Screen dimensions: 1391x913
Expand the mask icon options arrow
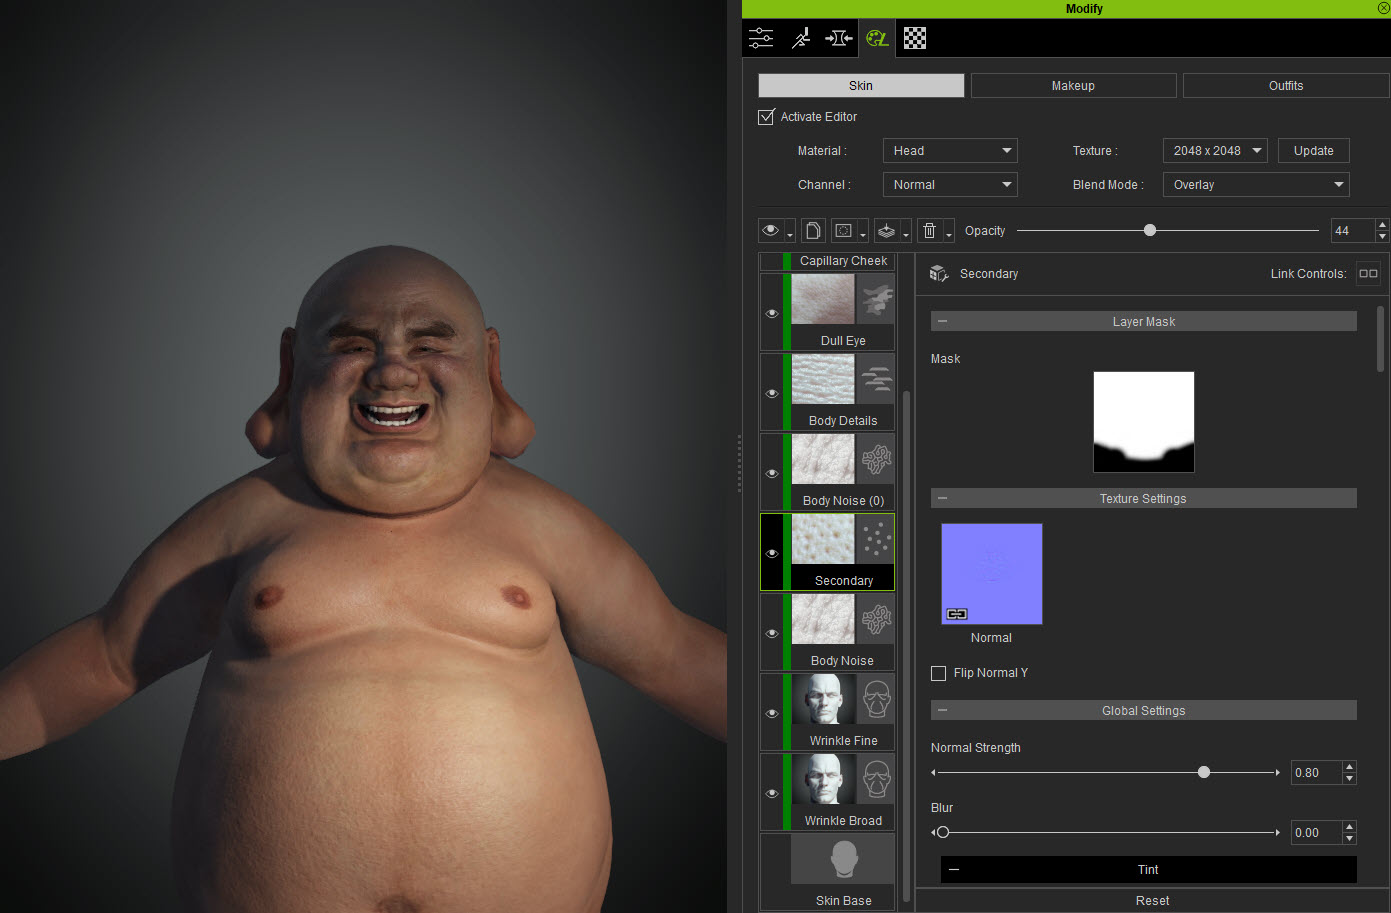pos(863,231)
